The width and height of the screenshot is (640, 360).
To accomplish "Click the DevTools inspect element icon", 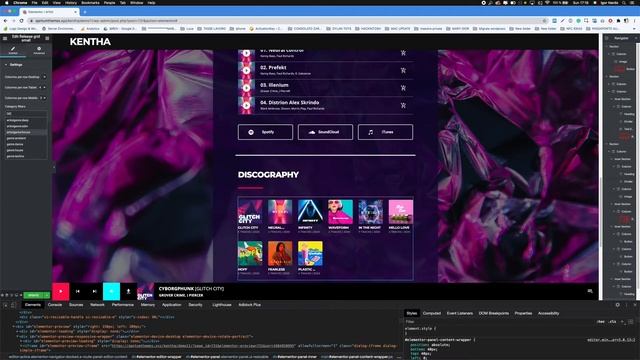I will coord(6,305).
